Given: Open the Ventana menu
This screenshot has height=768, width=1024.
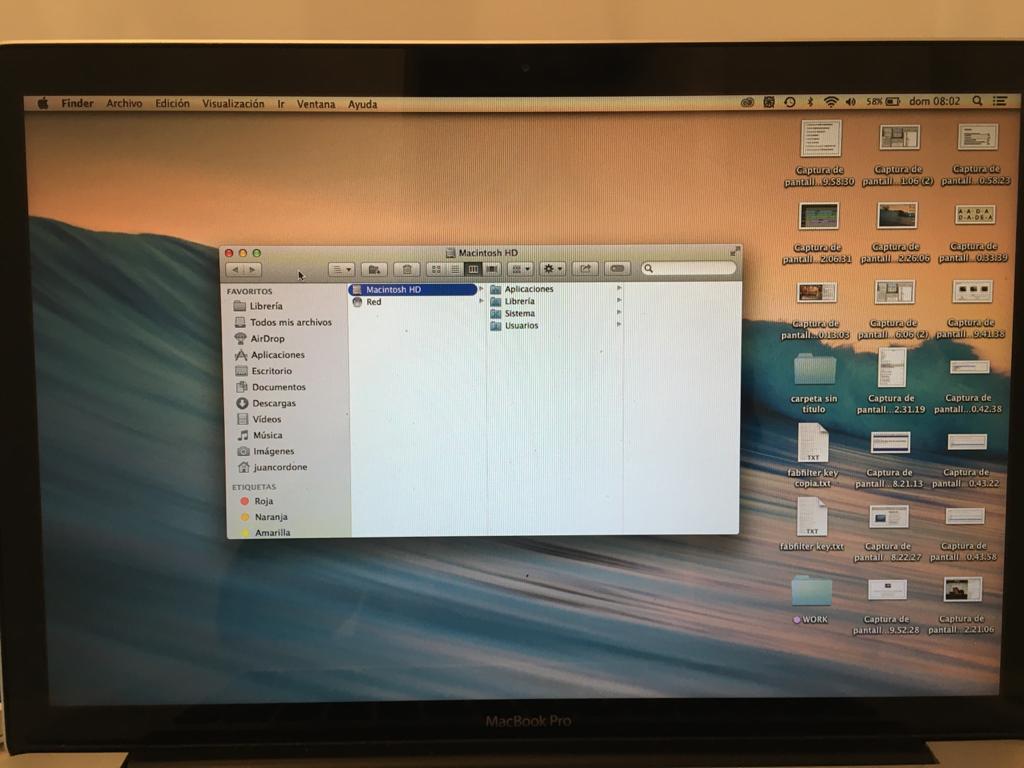Looking at the screenshot, I should click(x=316, y=104).
